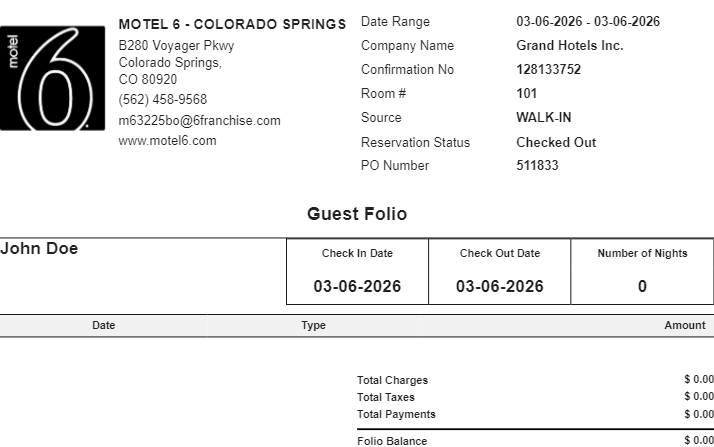This screenshot has height=447, width=714.
Task: Click the Amount column header
Action: [x=684, y=325]
